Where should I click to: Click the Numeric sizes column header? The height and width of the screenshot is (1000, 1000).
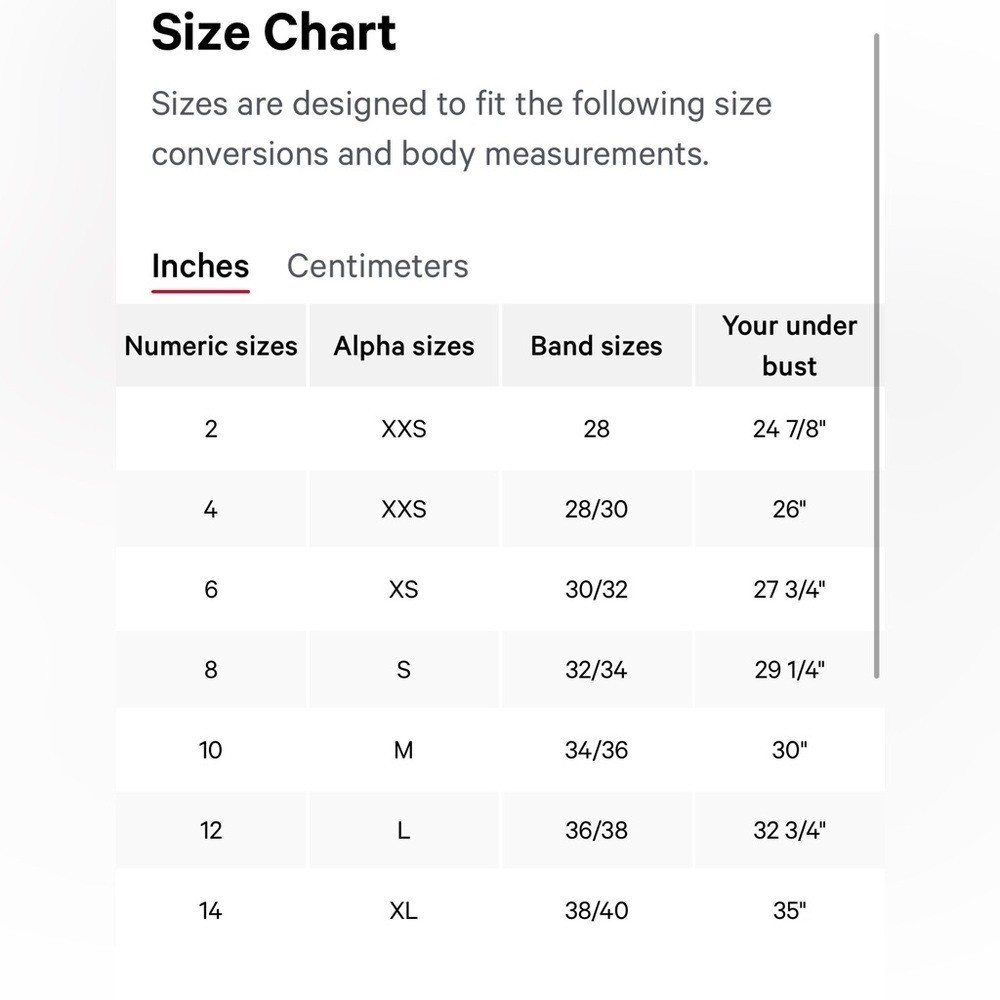click(x=211, y=346)
